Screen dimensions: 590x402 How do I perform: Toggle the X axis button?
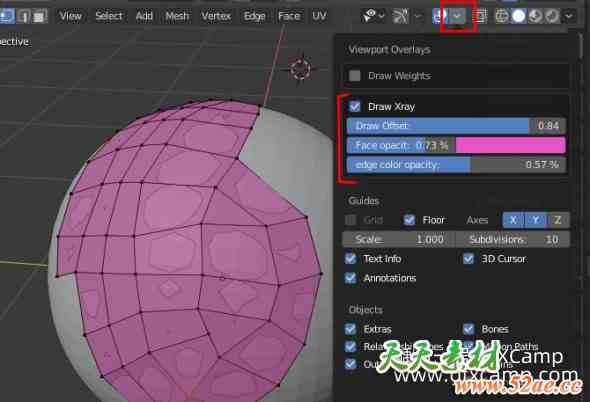point(513,220)
